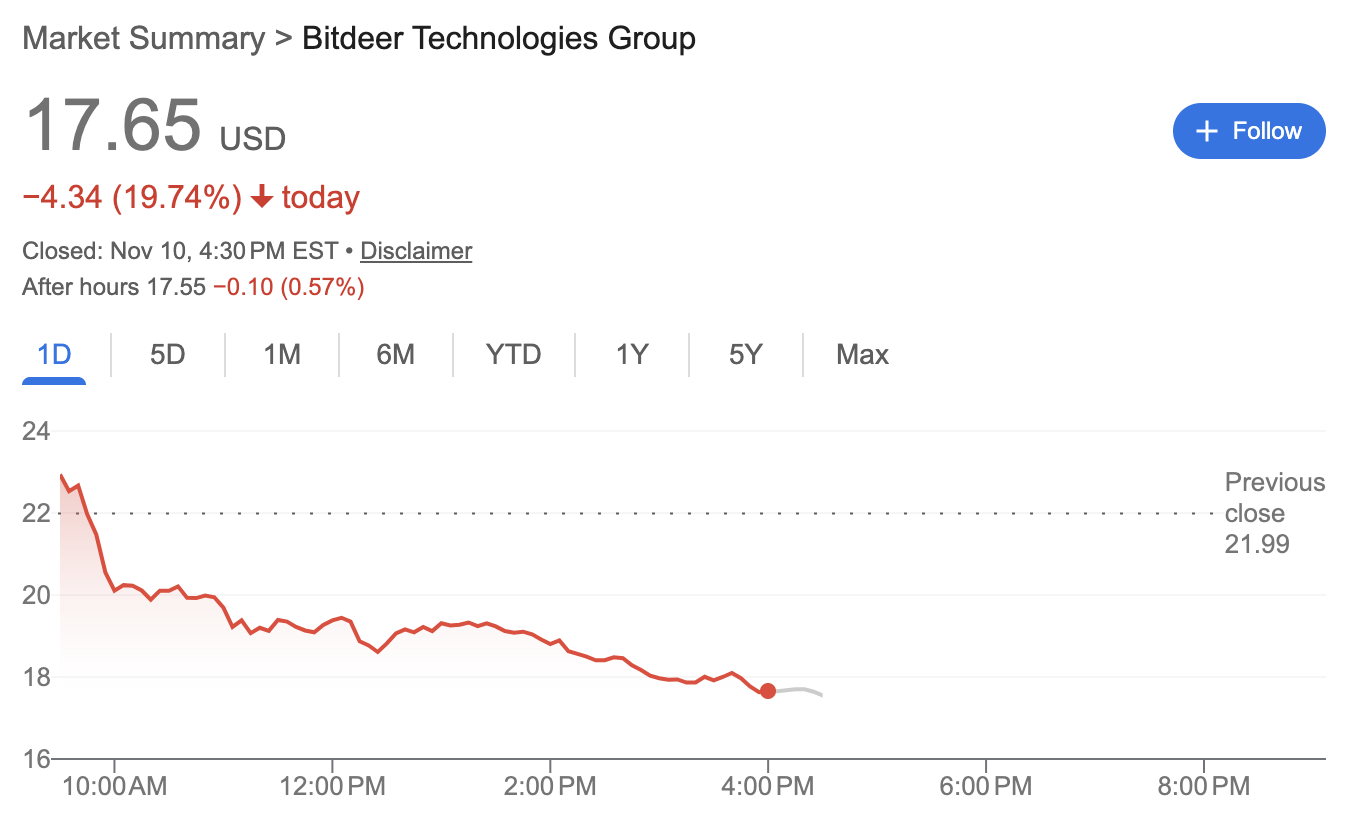This screenshot has width=1358, height=824.
Task: Open the Disclaimer link
Action: click(x=416, y=250)
